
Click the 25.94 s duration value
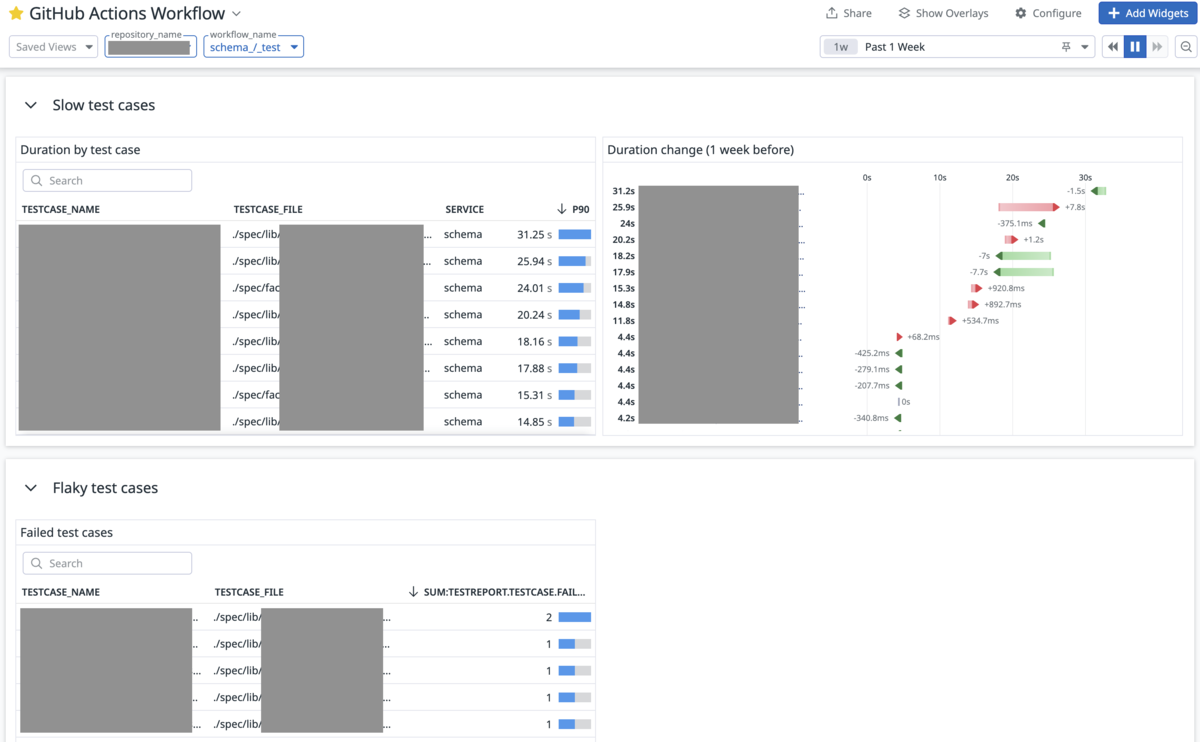tap(534, 261)
